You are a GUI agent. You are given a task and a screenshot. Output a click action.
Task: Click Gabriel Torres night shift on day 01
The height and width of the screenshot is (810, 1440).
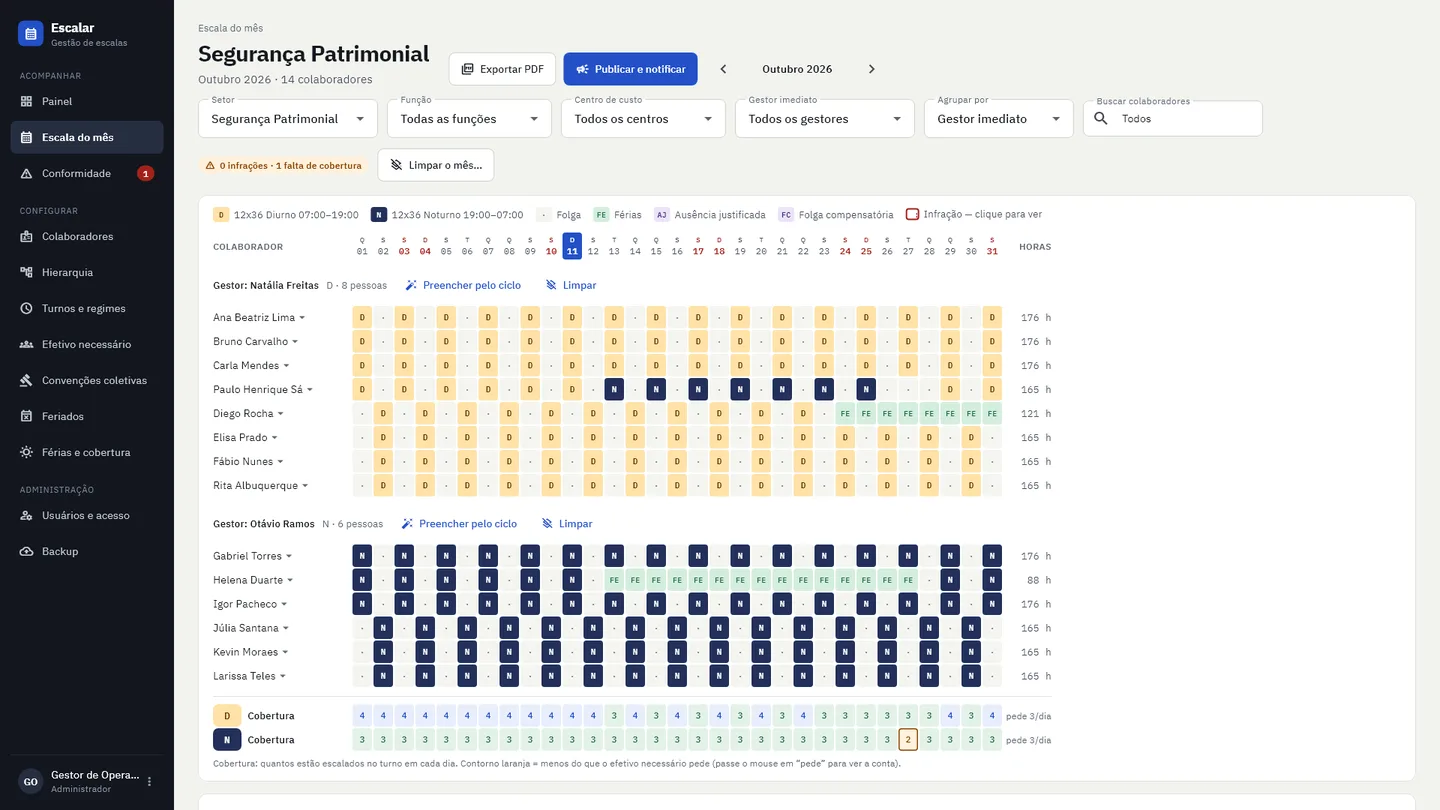click(x=362, y=556)
